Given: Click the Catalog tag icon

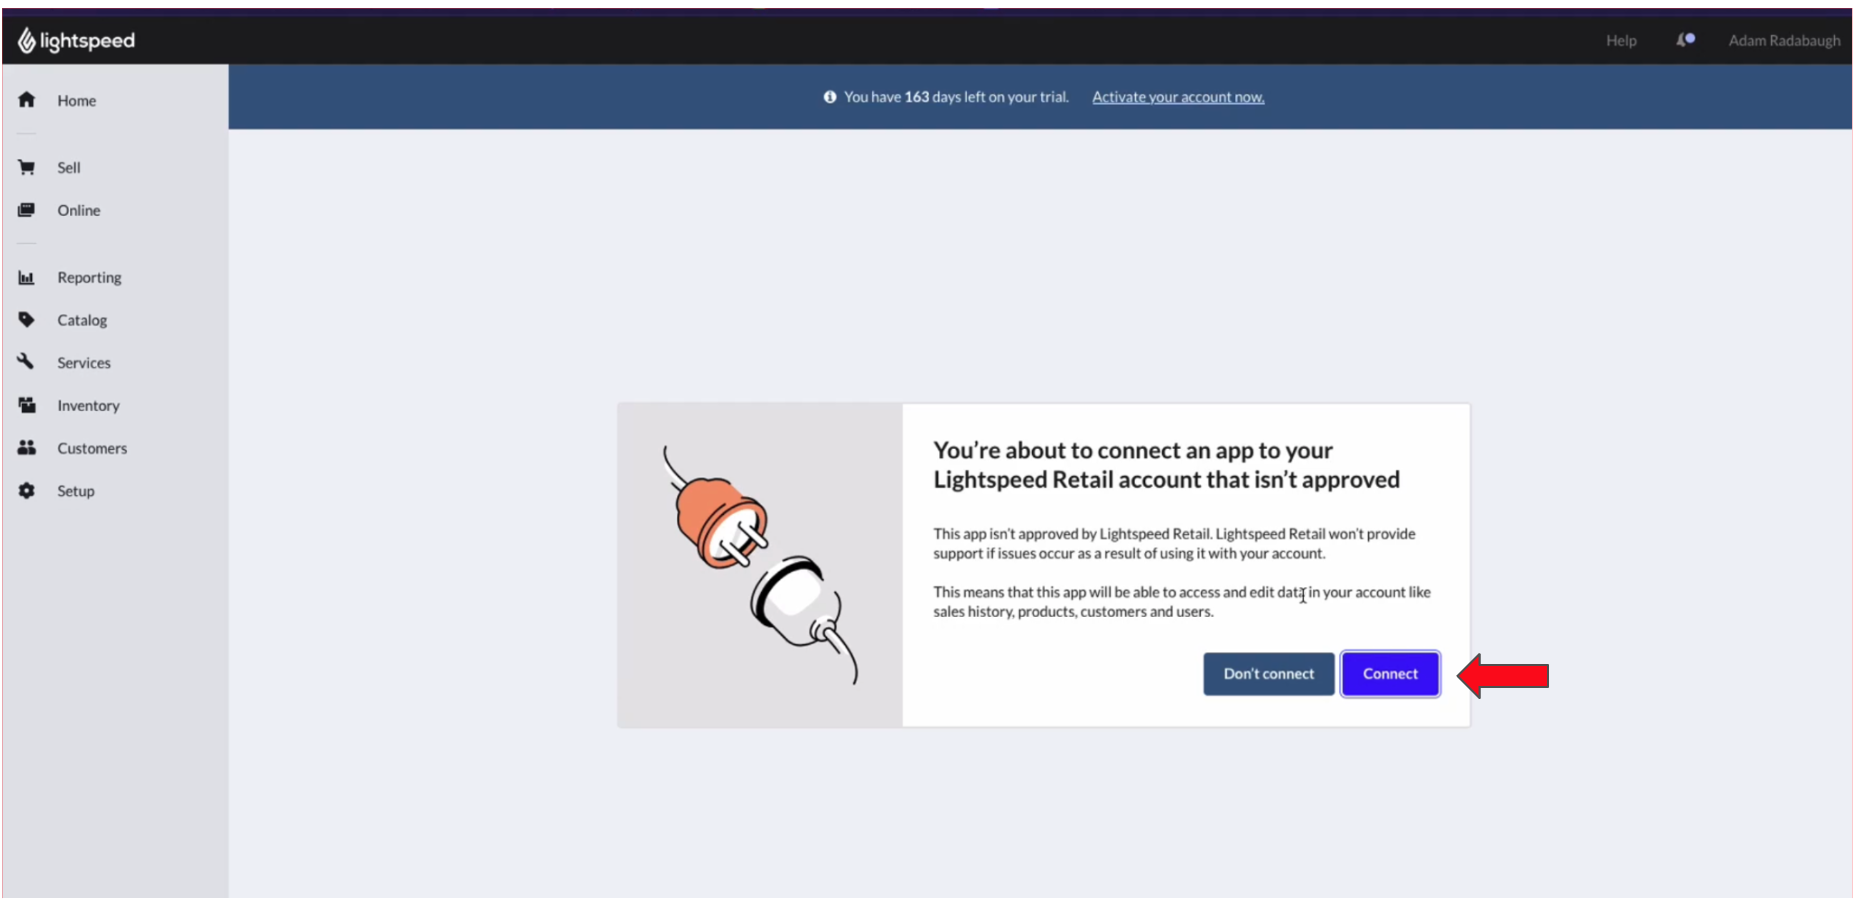Looking at the screenshot, I should click(x=27, y=320).
